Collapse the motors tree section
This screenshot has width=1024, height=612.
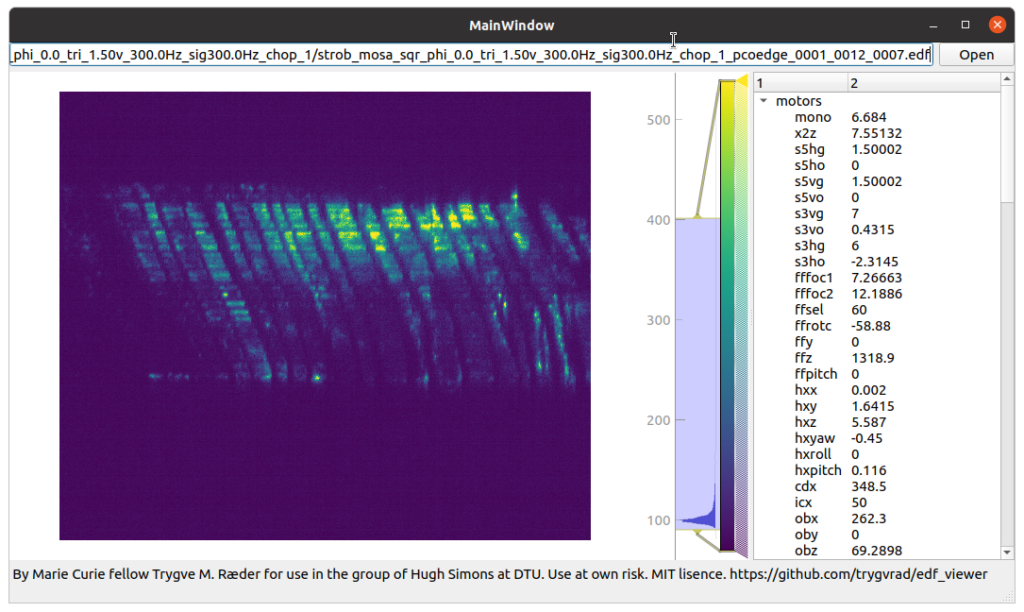pyautogui.click(x=763, y=100)
